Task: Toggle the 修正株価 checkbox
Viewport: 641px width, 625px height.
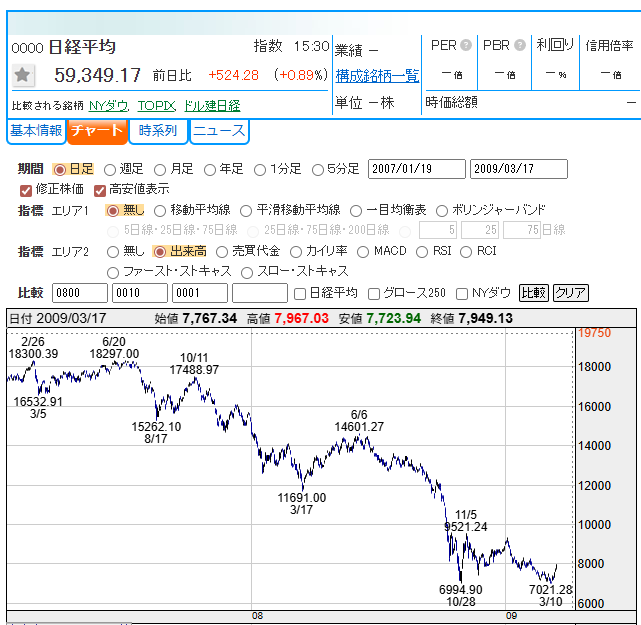Action: 26,190
